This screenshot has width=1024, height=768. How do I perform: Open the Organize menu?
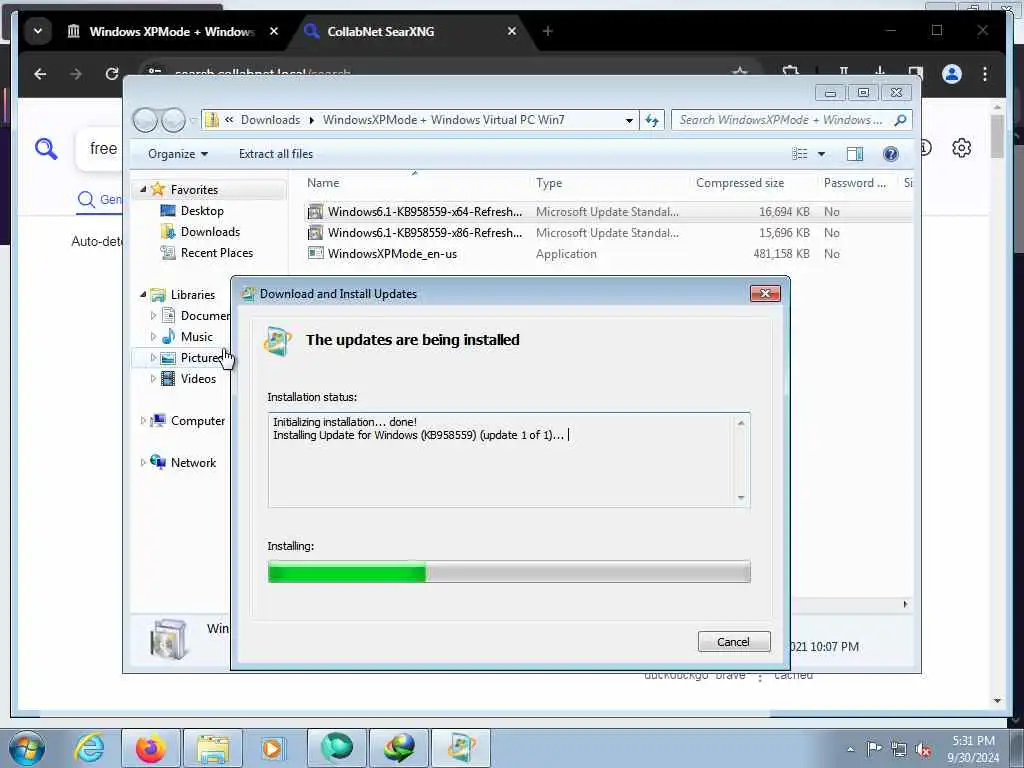[x=178, y=154]
